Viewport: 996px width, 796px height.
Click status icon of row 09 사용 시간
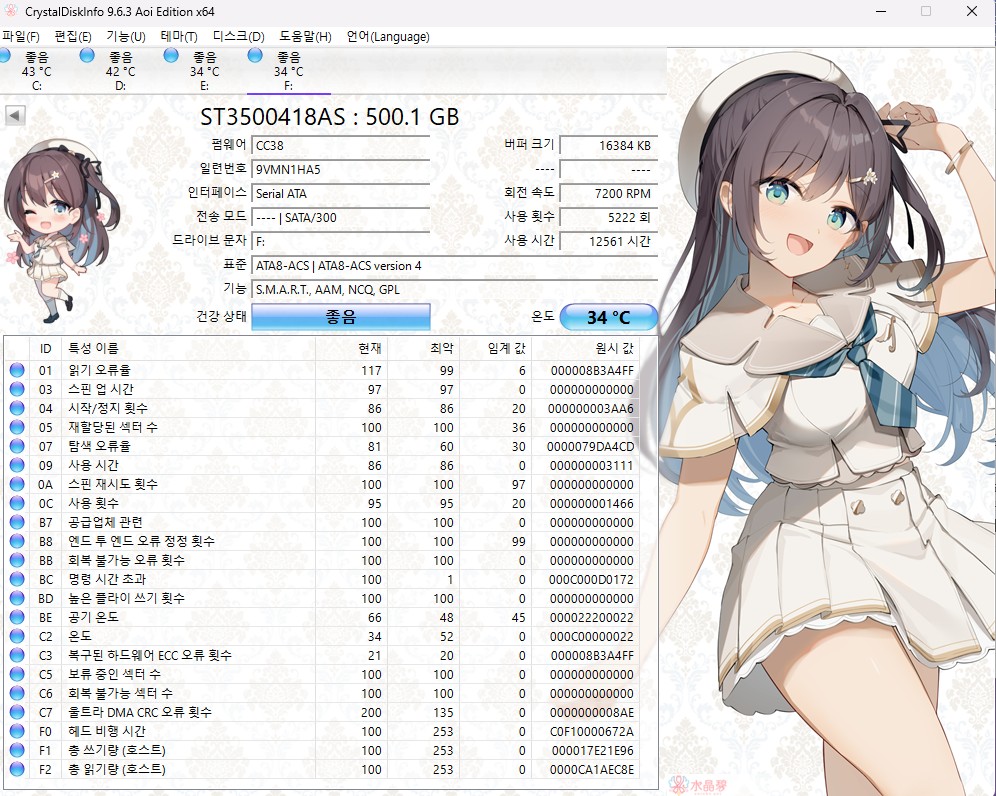17,465
